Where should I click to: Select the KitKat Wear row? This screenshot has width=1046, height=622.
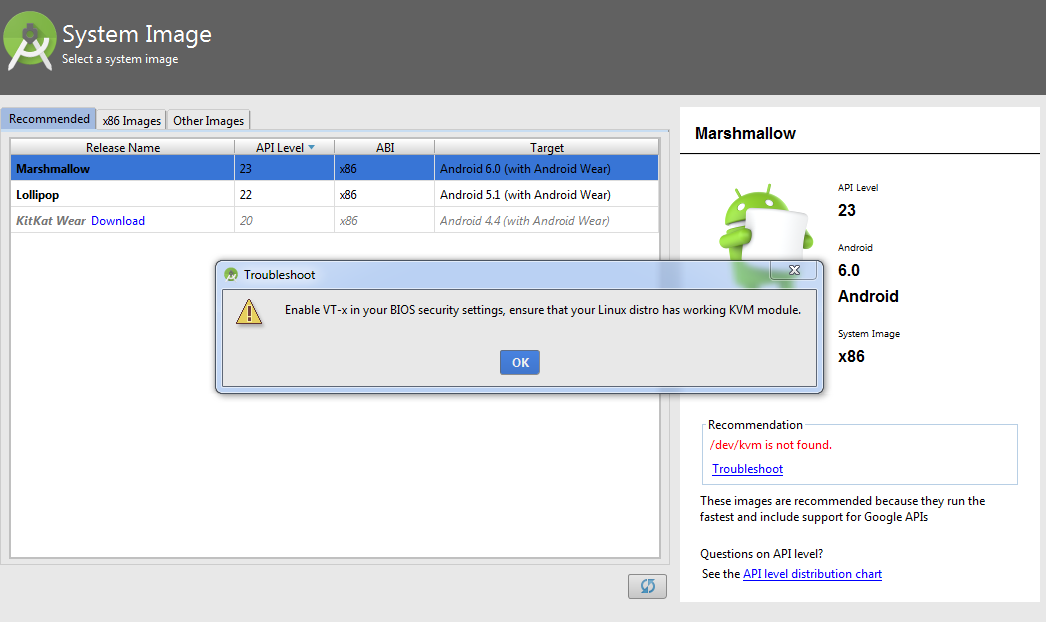click(334, 220)
